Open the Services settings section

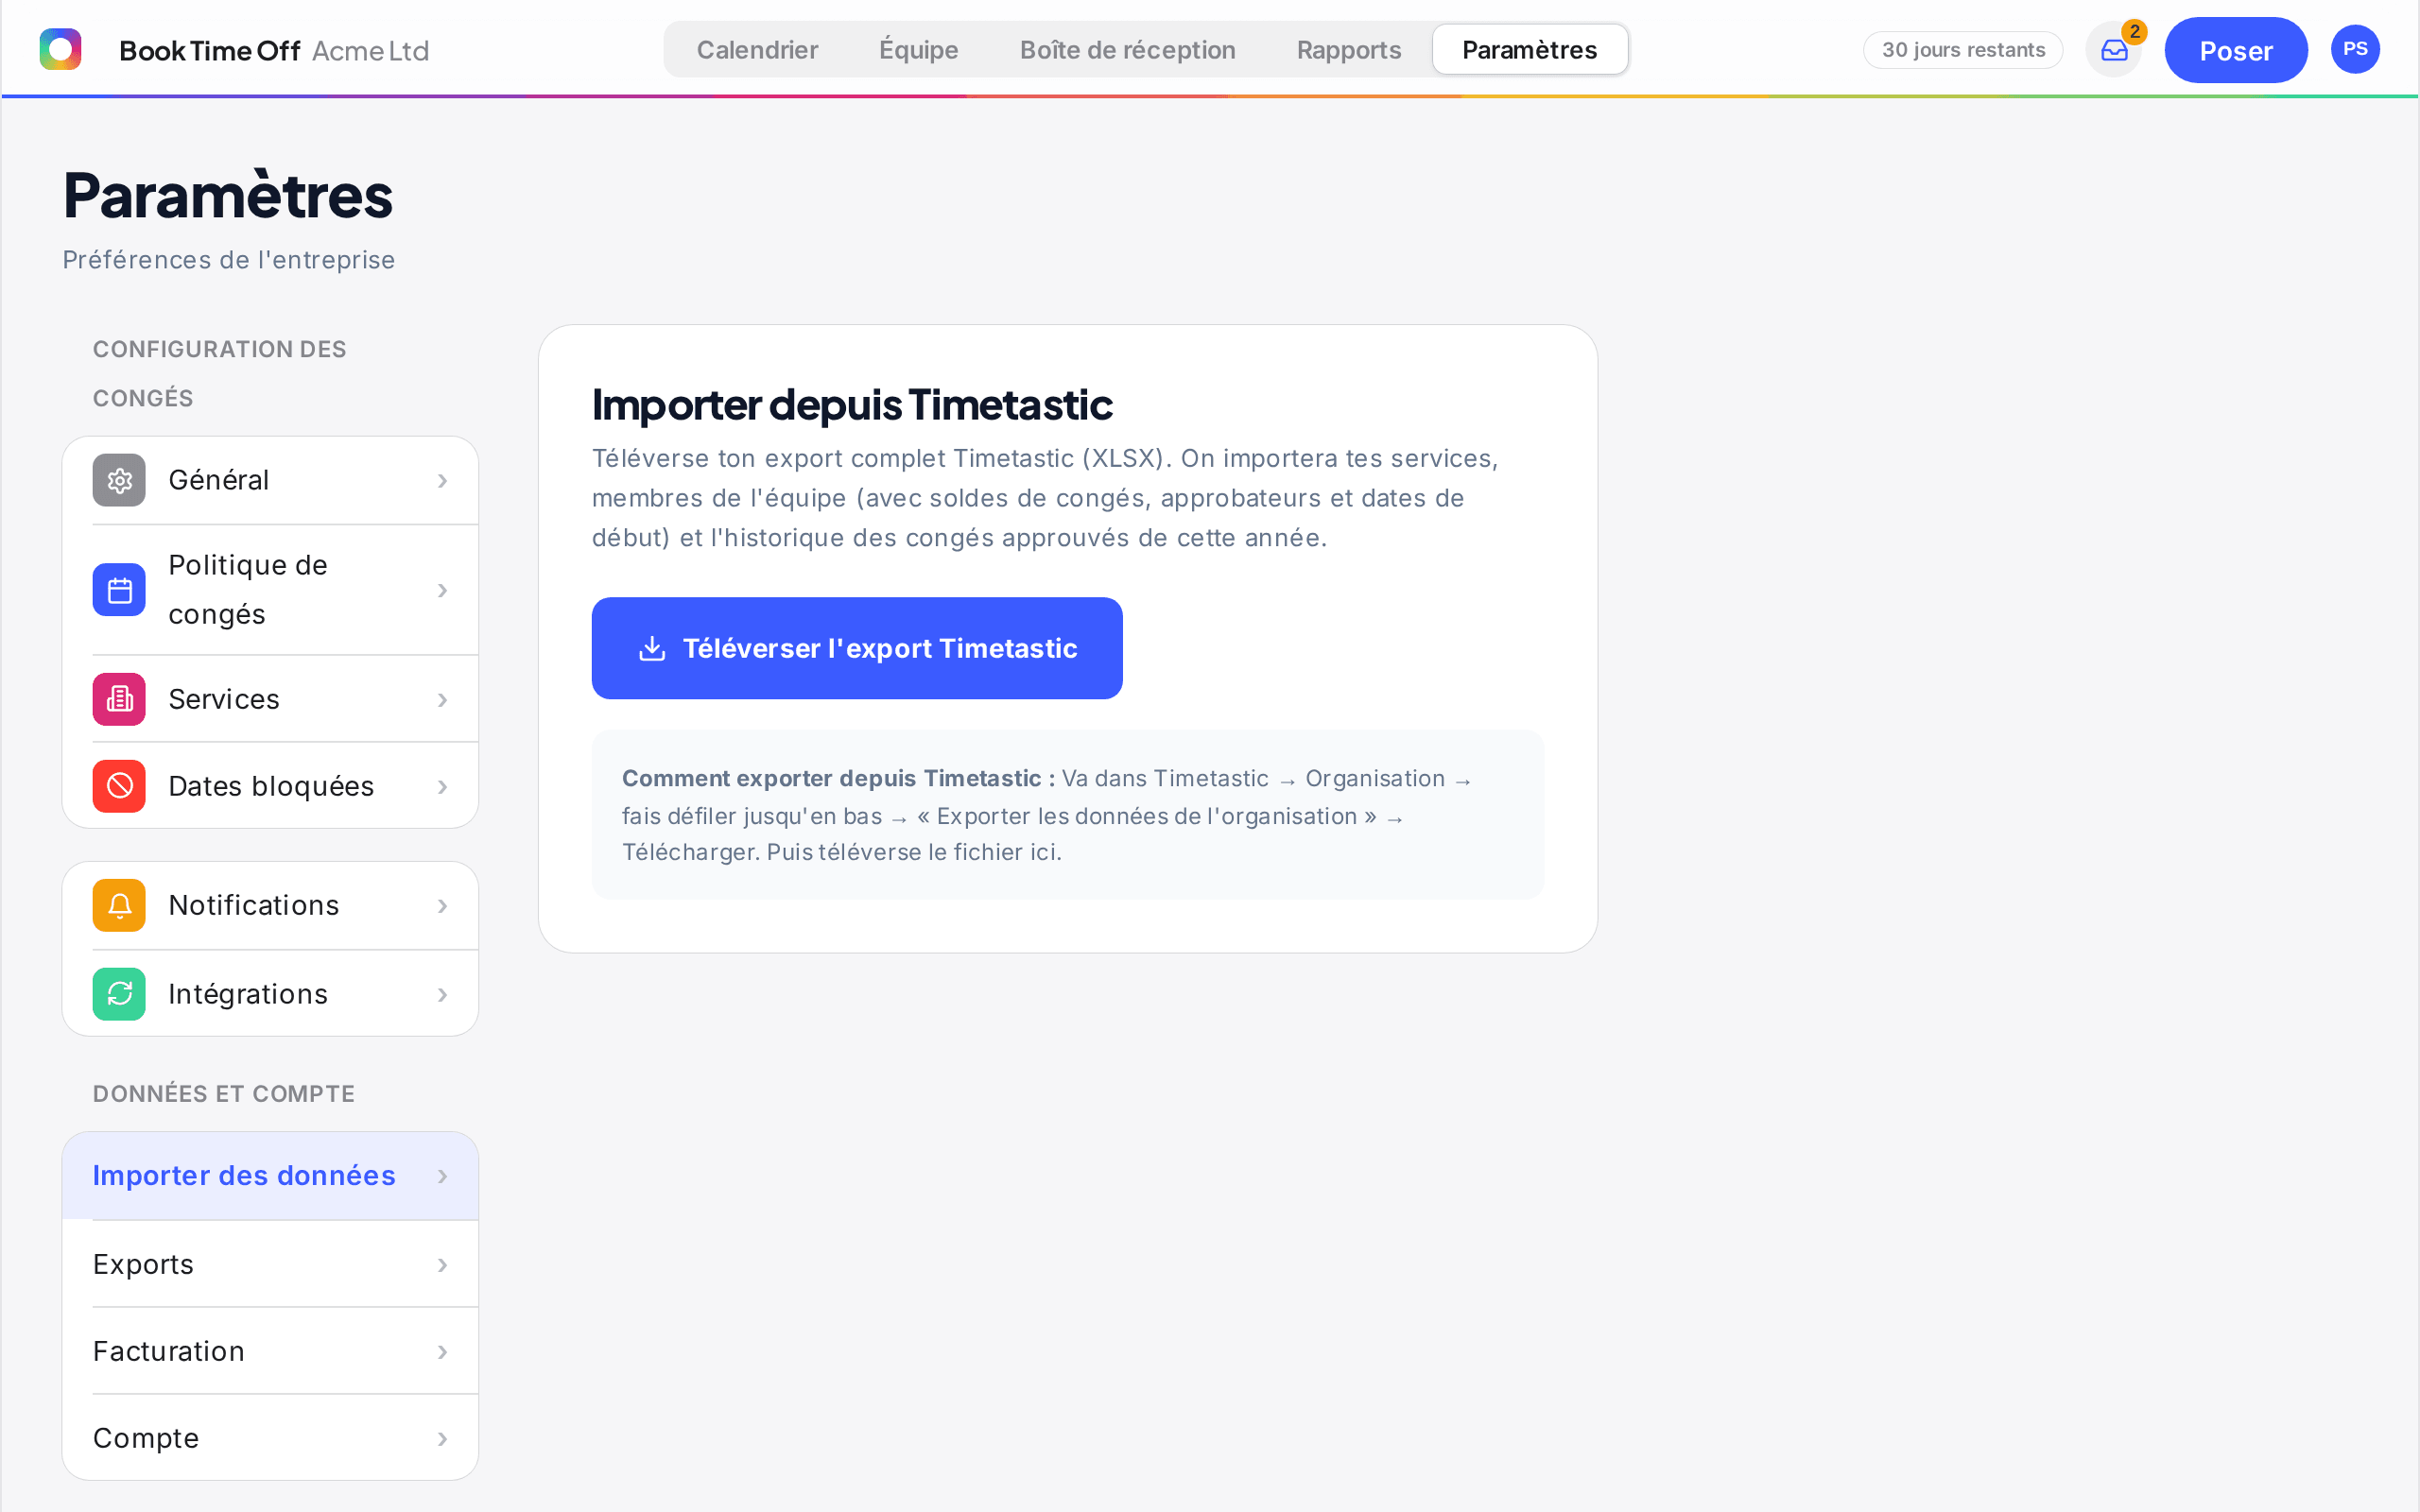coord(270,699)
